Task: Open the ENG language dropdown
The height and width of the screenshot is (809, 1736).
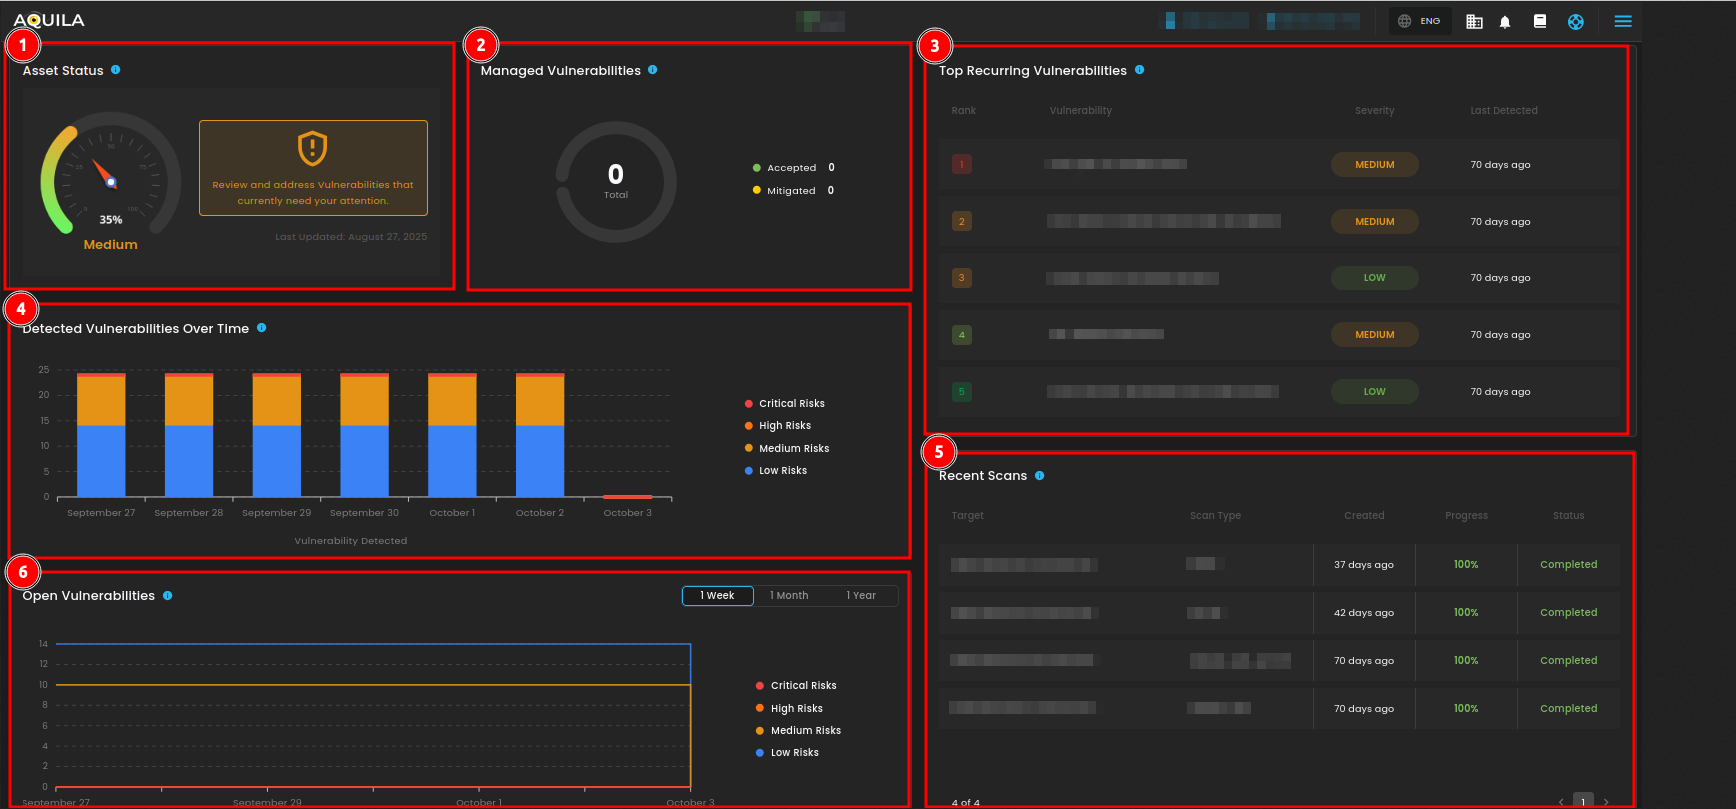Action: click(x=1420, y=21)
